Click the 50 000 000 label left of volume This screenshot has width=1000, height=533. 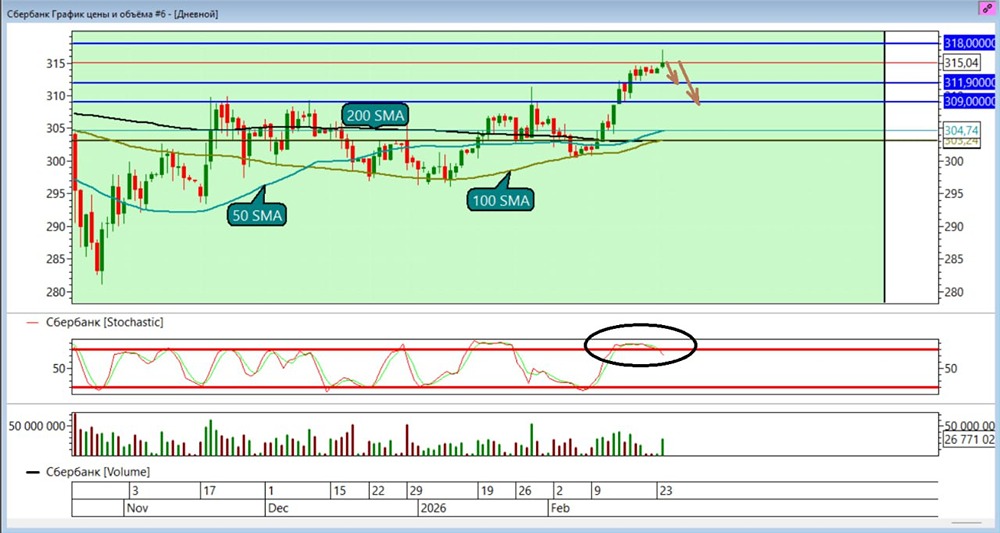[36, 426]
